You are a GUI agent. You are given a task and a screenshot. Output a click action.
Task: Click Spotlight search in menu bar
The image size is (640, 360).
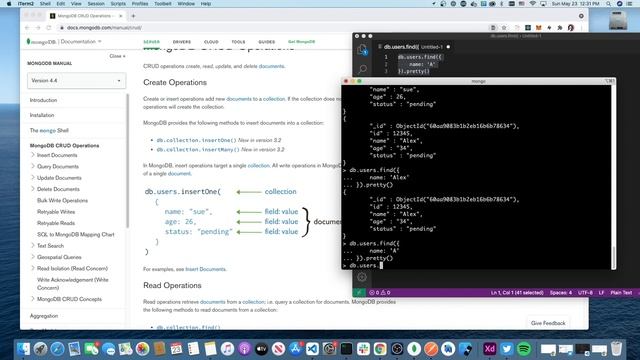tap(608, 4)
